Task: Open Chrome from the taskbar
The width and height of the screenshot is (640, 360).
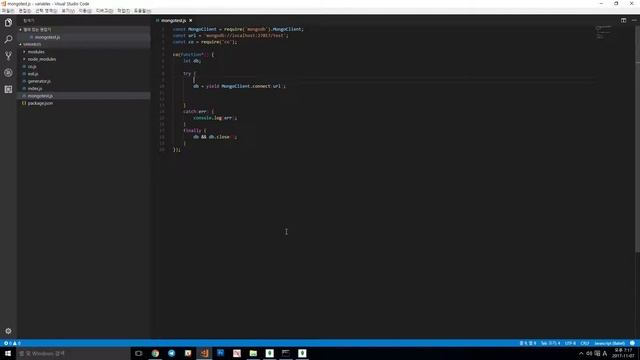Action: 155,353
